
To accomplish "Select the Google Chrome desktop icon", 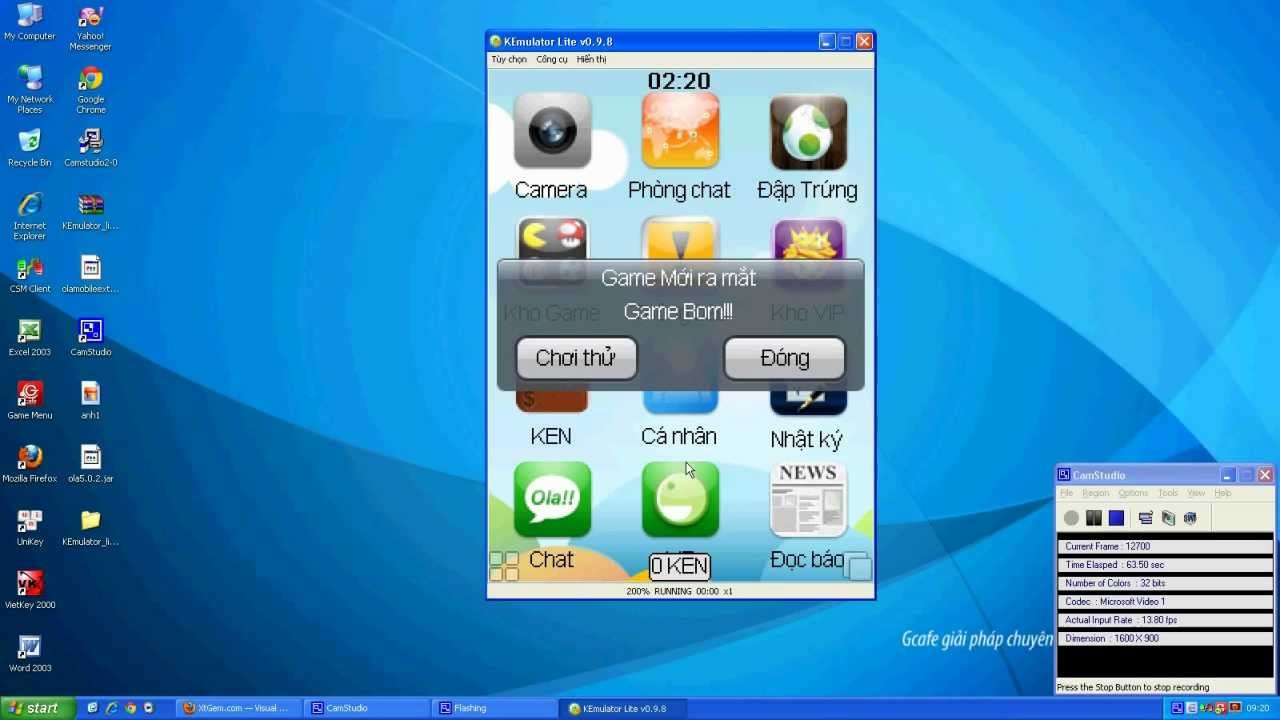I will pos(90,90).
